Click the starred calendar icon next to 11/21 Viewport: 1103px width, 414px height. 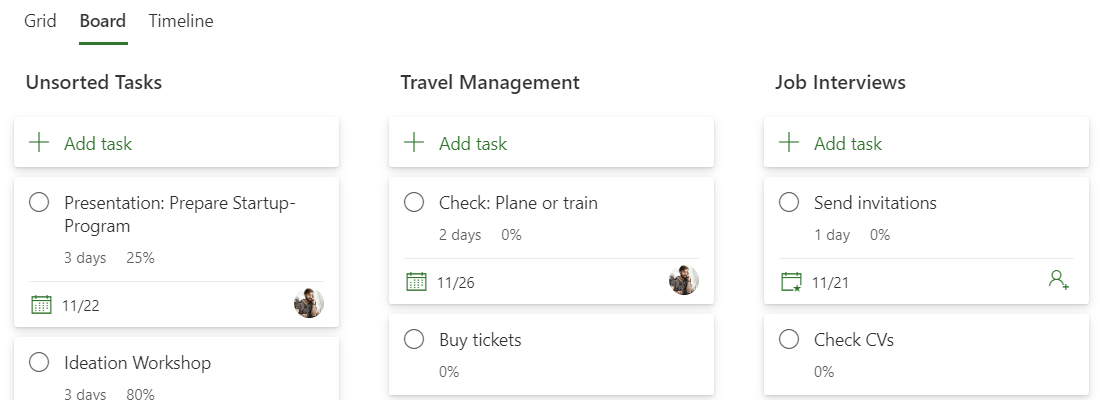coord(791,282)
